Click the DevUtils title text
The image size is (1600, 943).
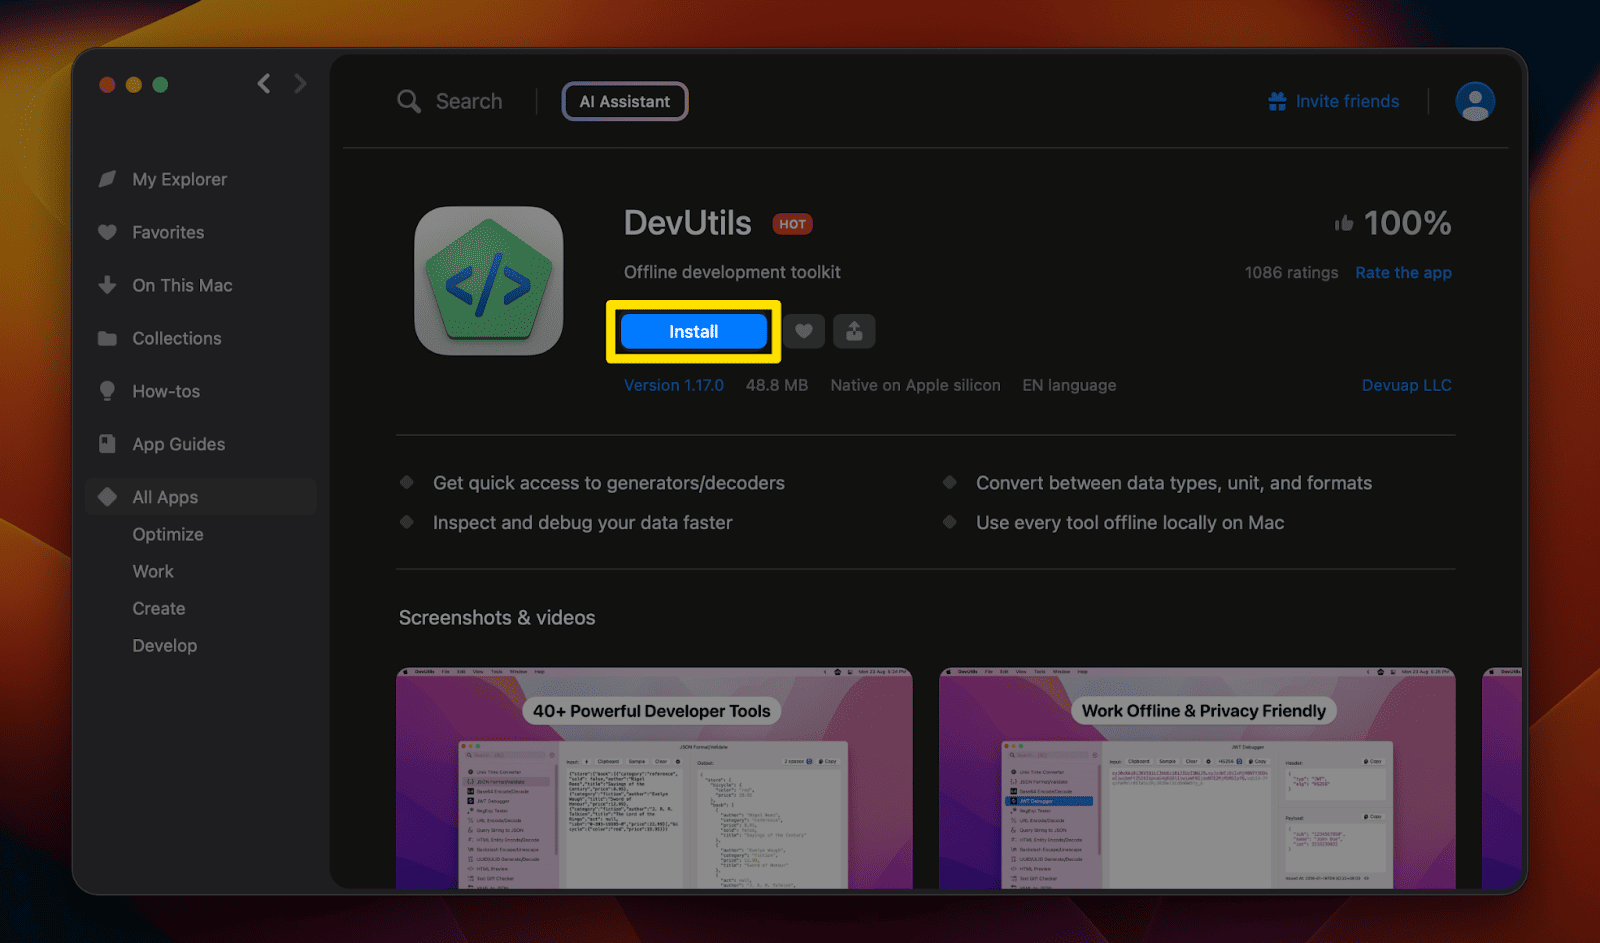click(x=688, y=223)
